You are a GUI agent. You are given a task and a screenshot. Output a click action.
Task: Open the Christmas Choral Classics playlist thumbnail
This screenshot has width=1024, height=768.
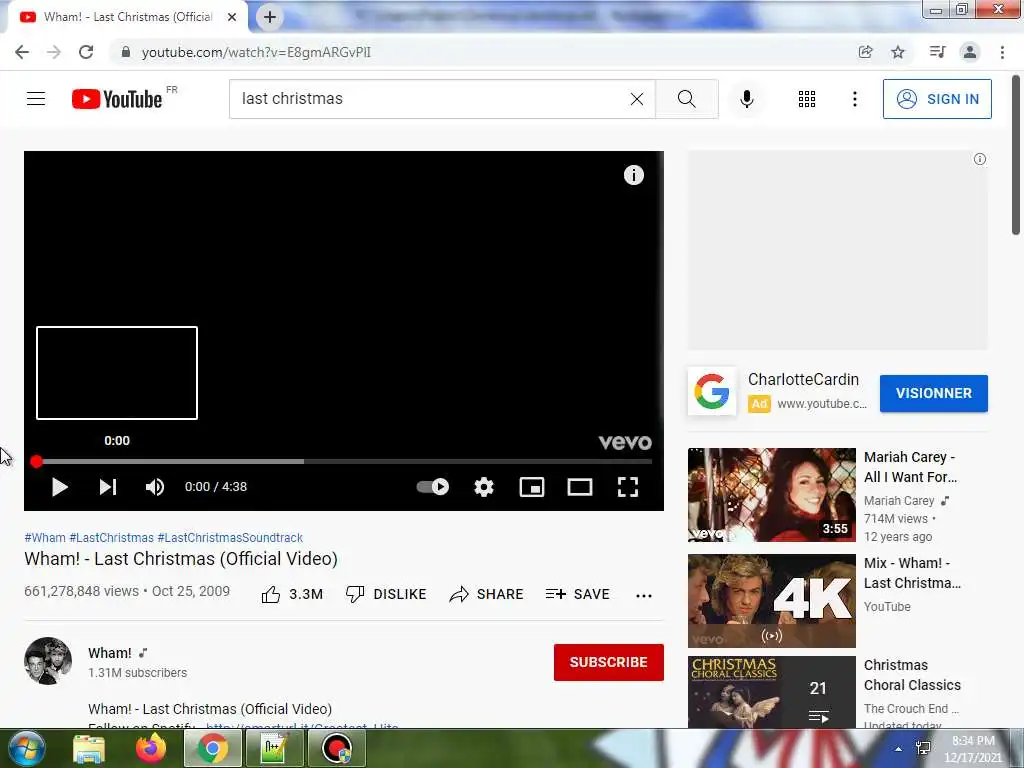tap(772, 692)
